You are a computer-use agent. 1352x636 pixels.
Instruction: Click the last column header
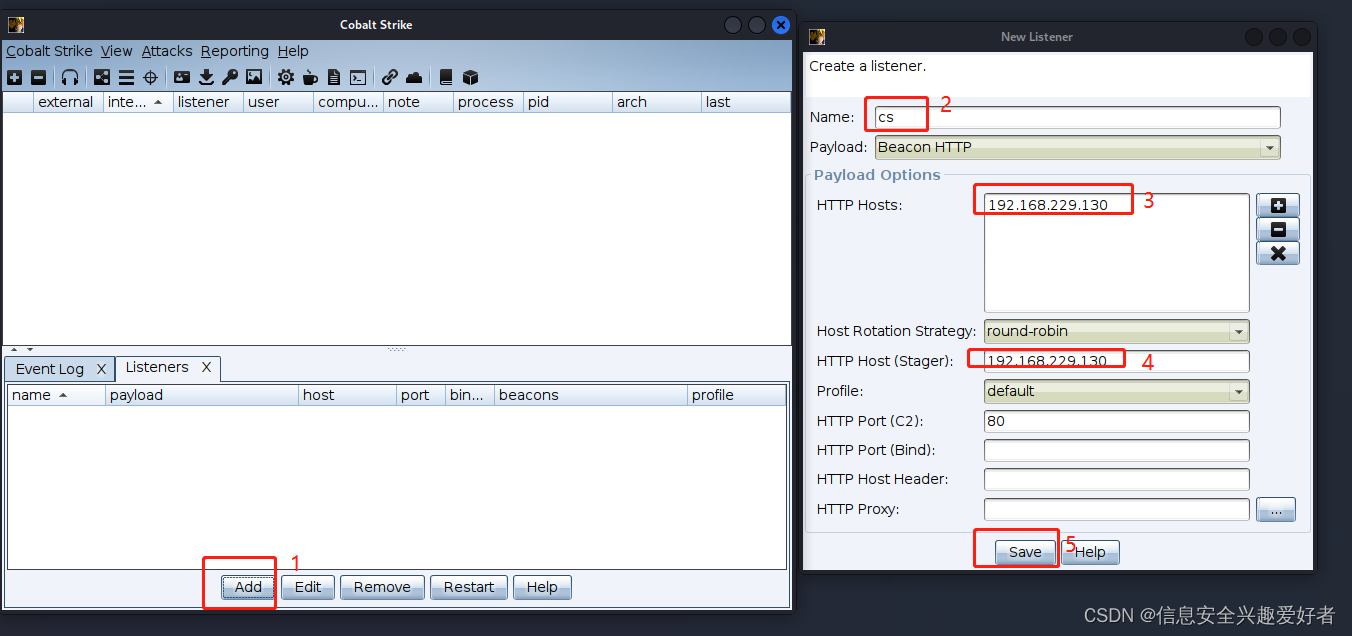coord(745,102)
